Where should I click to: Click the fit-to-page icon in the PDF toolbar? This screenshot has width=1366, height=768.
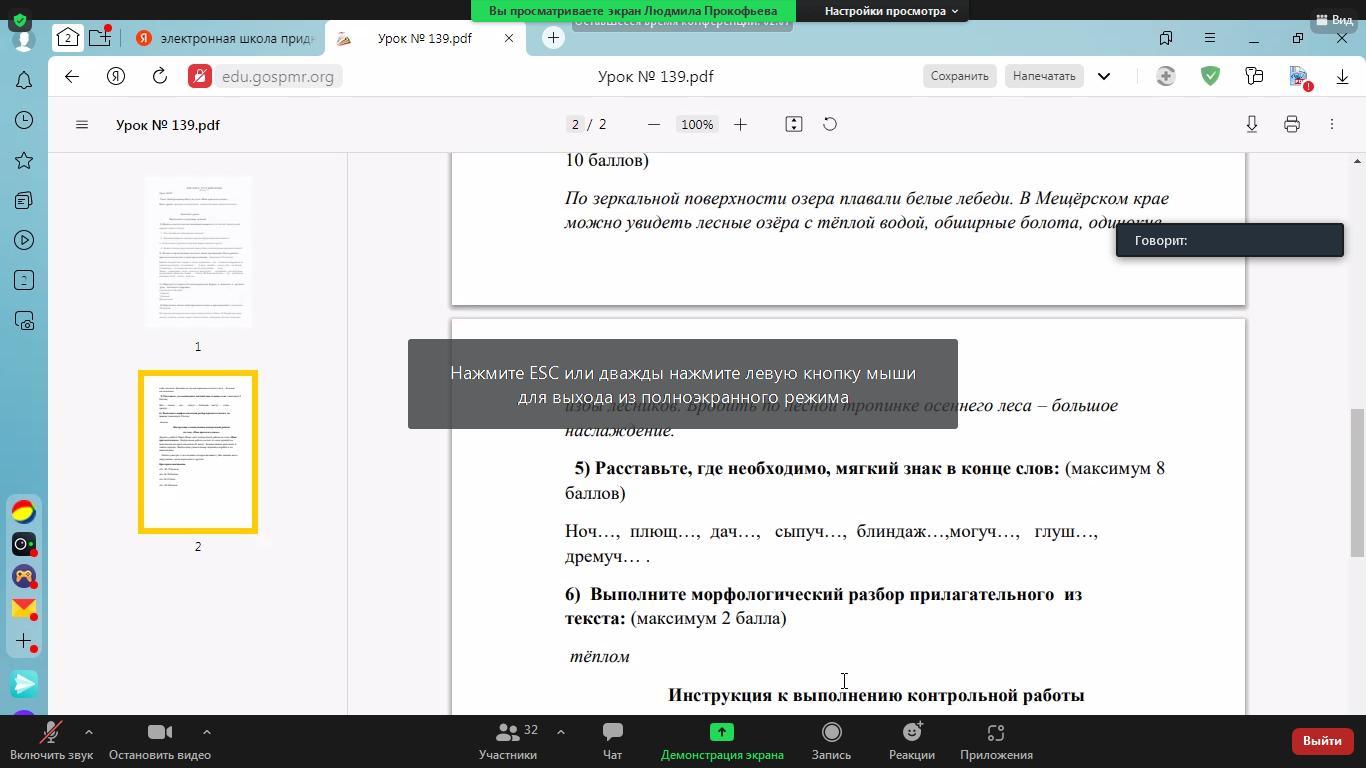(794, 124)
